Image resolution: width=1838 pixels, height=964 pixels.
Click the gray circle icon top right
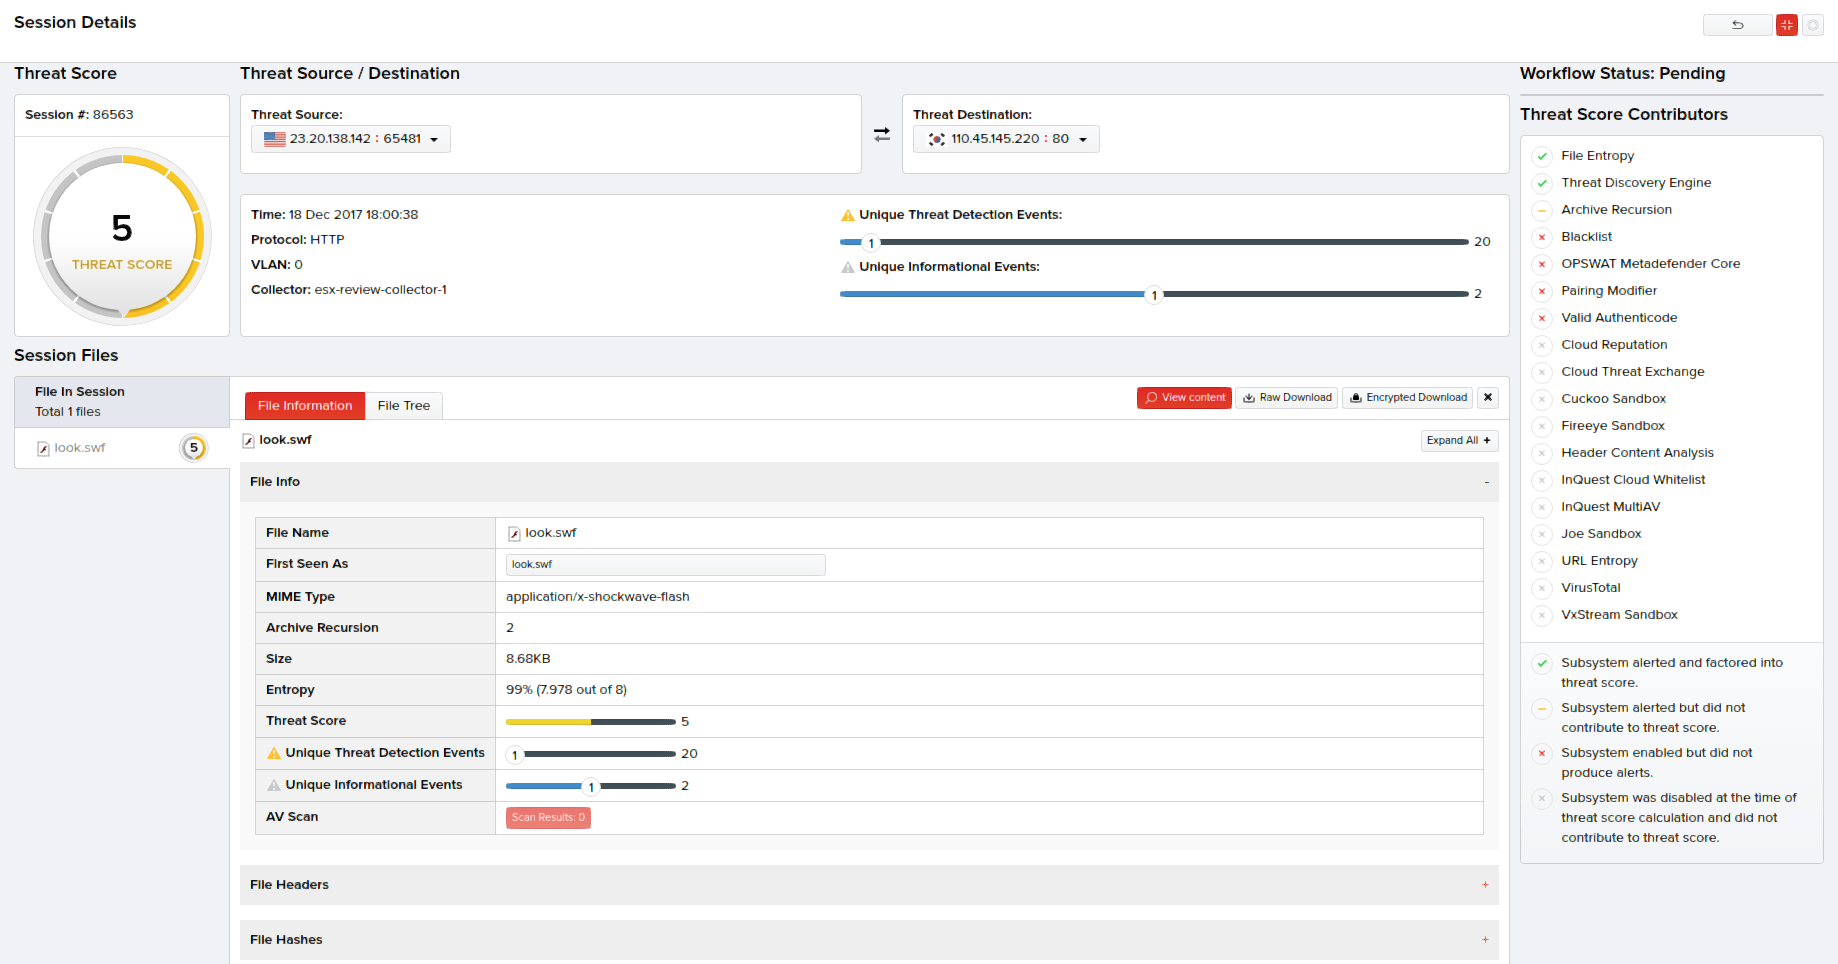[x=1812, y=25]
